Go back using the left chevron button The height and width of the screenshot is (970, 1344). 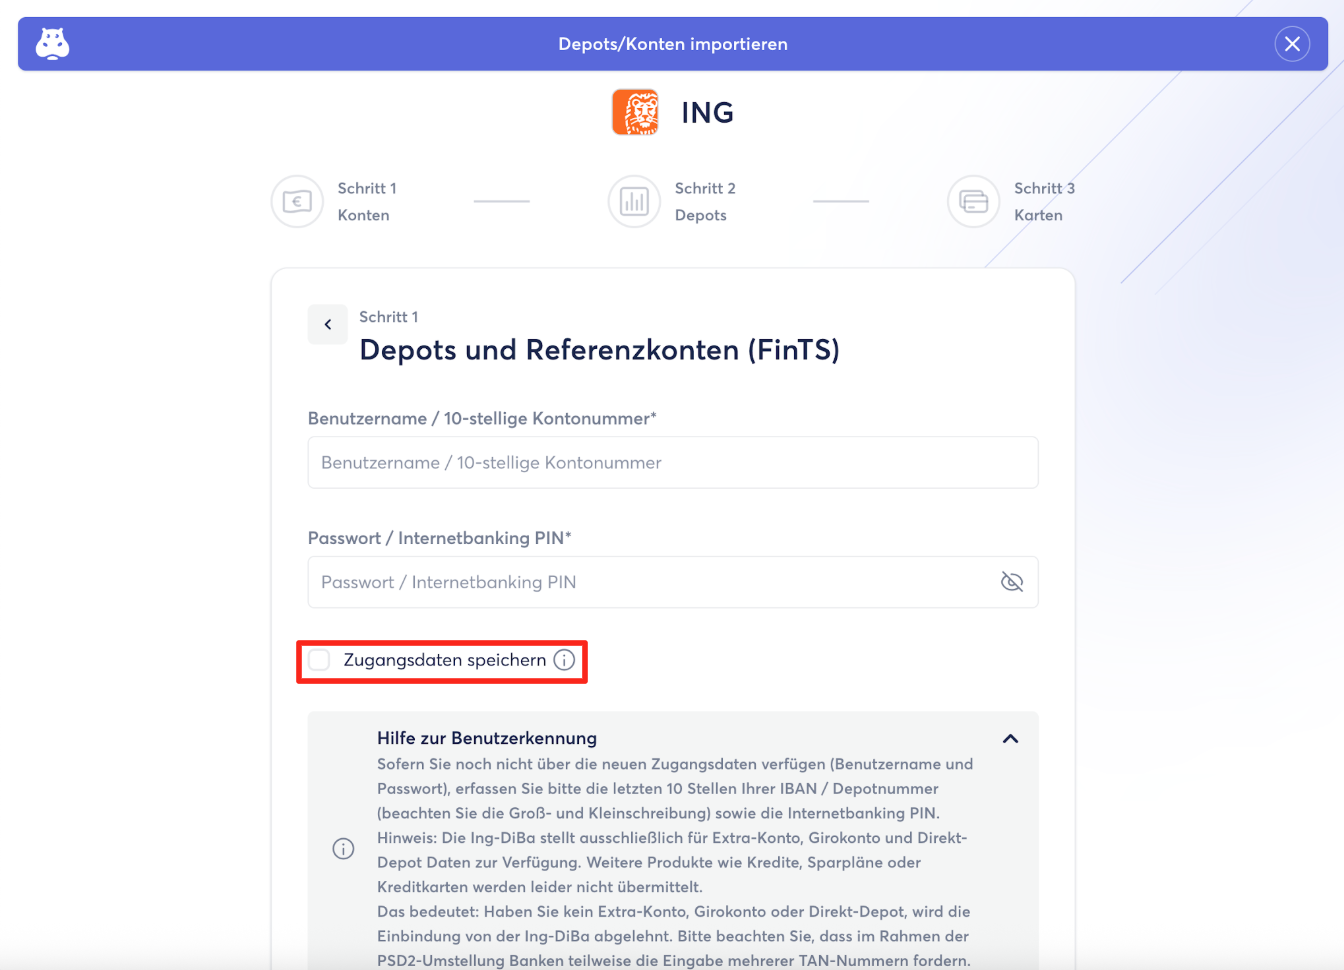click(328, 324)
